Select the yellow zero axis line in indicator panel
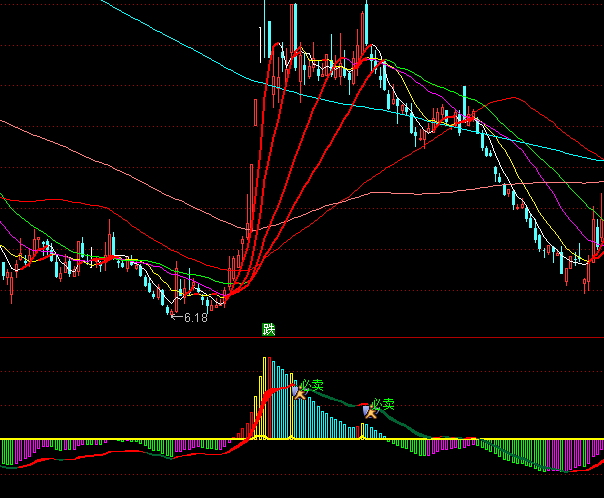Image resolution: width=604 pixels, height=498 pixels. 150,439
